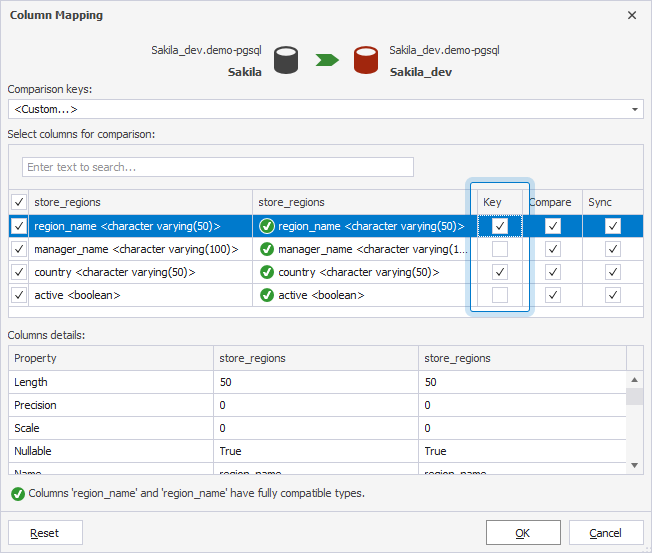Viewport: 652px width, 553px height.
Task: Click the green status icon beside compatibility message
Action: click(x=18, y=494)
